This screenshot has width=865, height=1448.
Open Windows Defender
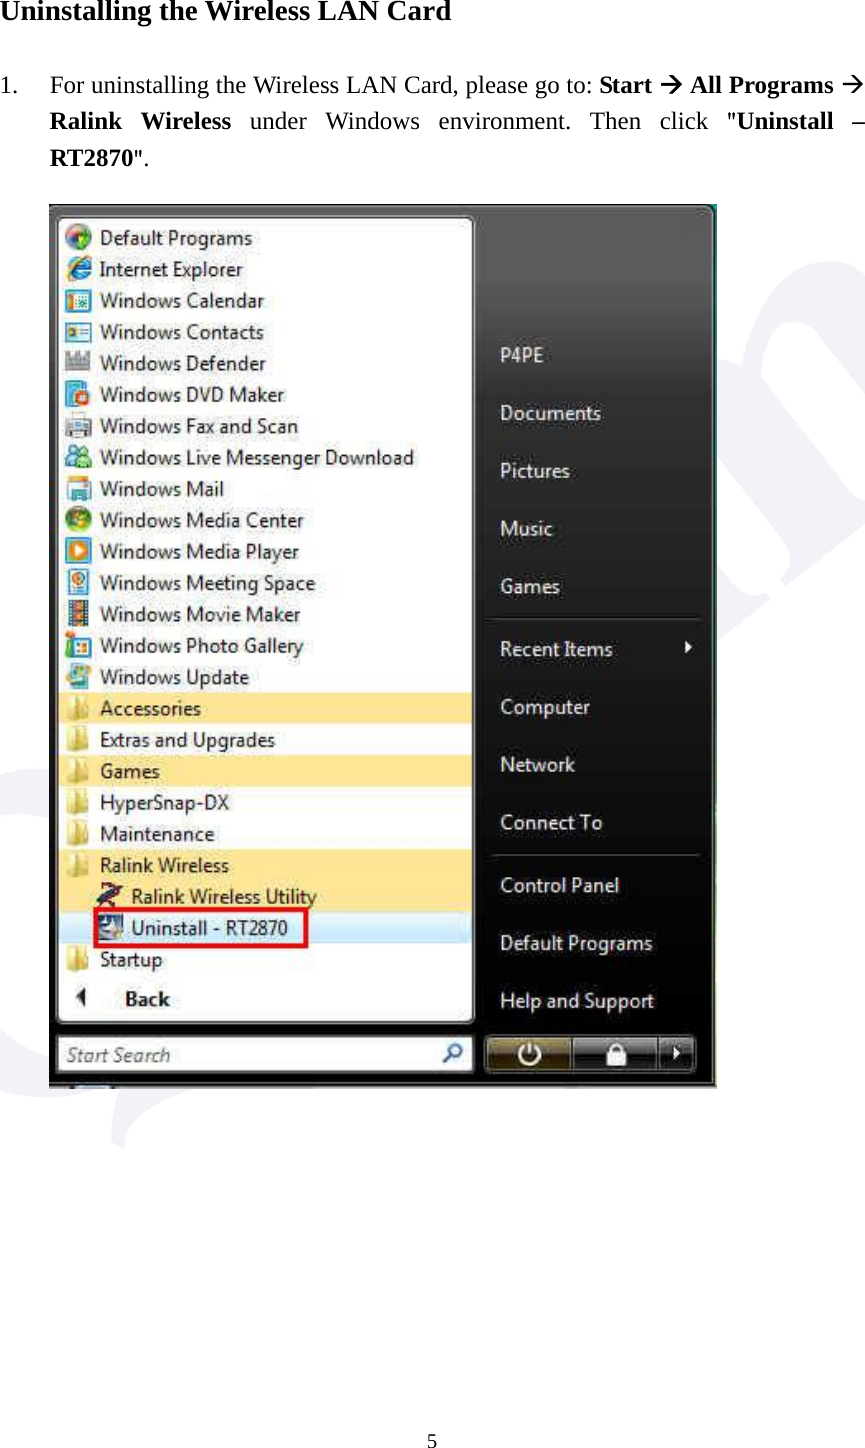[181, 362]
